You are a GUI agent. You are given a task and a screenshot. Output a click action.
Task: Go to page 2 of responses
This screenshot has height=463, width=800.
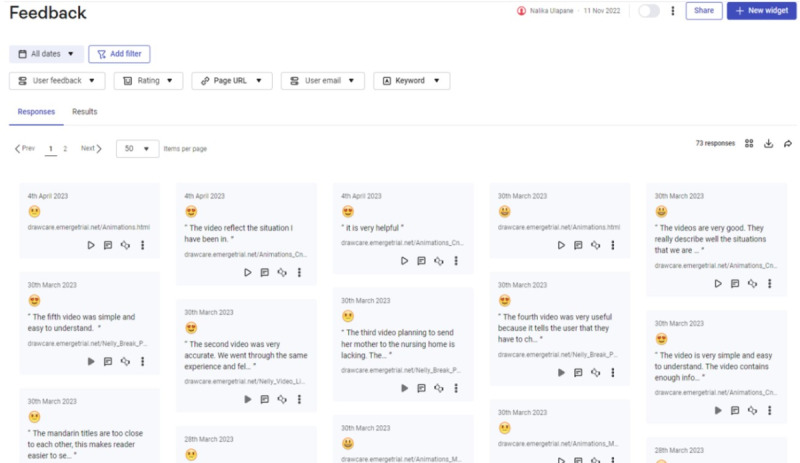pos(65,149)
